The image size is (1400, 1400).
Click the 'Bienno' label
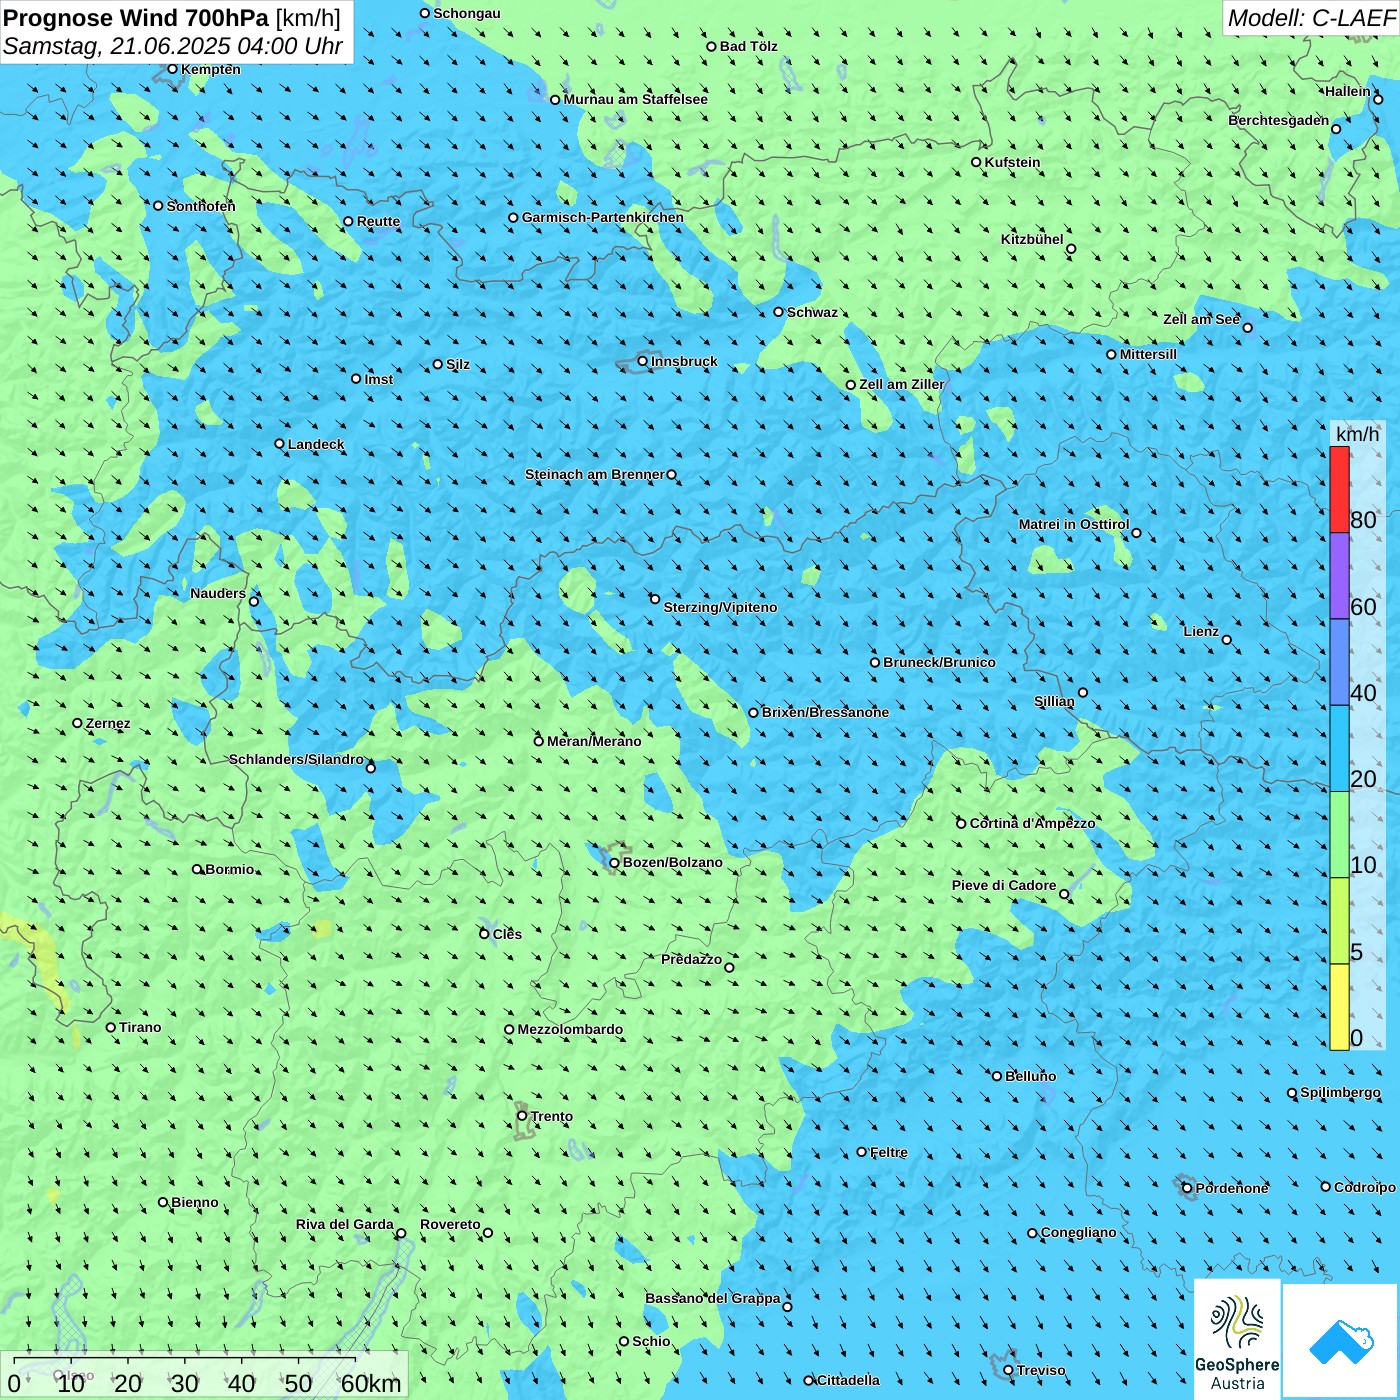pos(195,1202)
